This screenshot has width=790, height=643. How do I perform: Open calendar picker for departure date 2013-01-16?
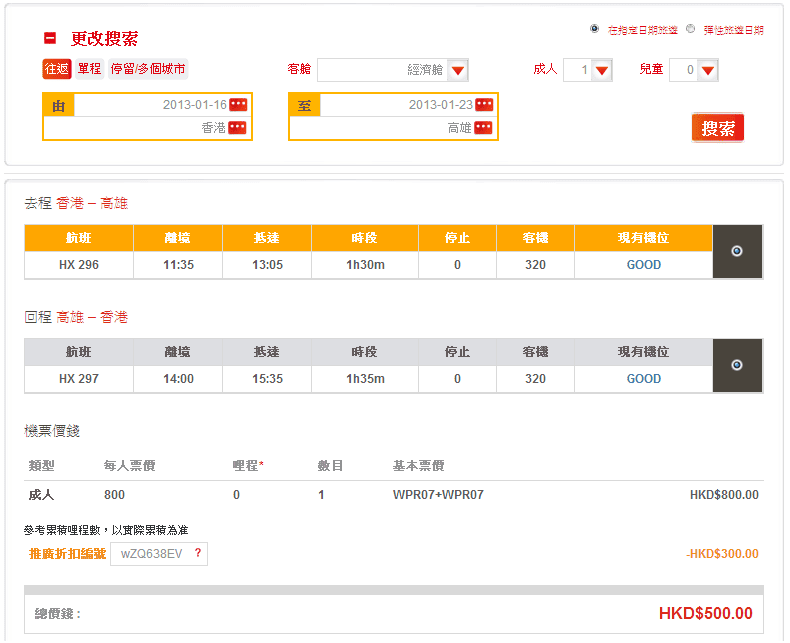point(238,105)
